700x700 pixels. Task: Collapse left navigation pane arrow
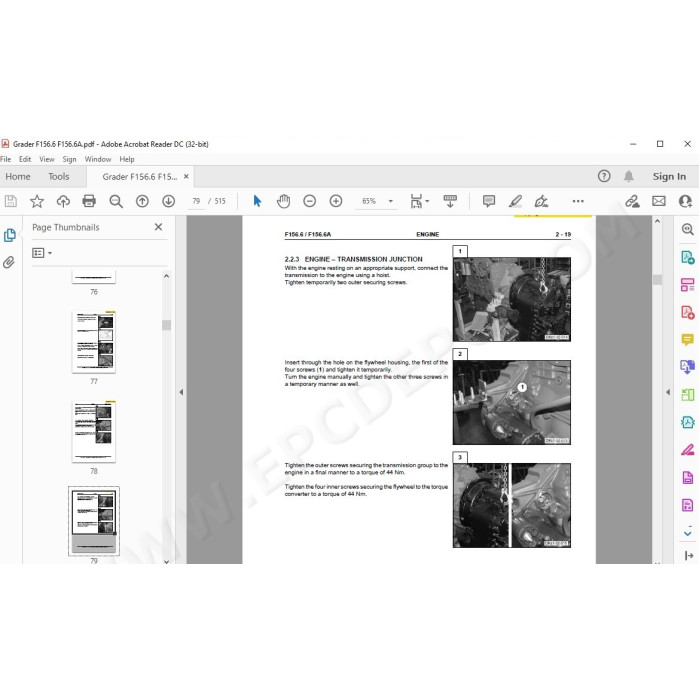pyautogui.click(x=181, y=392)
